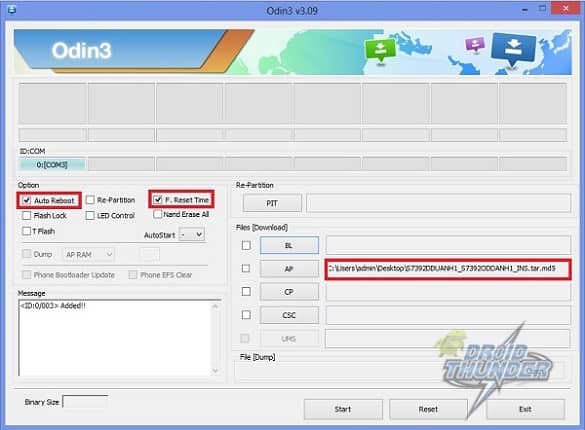
Task: Open the AutoStart dropdown
Action: [192, 235]
